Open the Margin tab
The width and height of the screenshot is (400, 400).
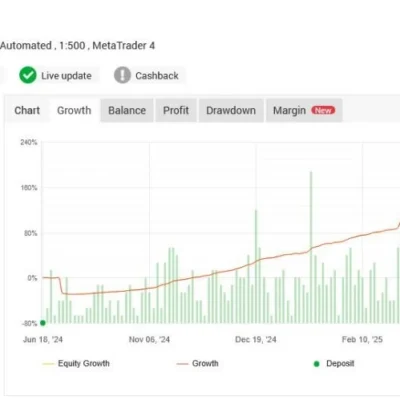[304, 110]
